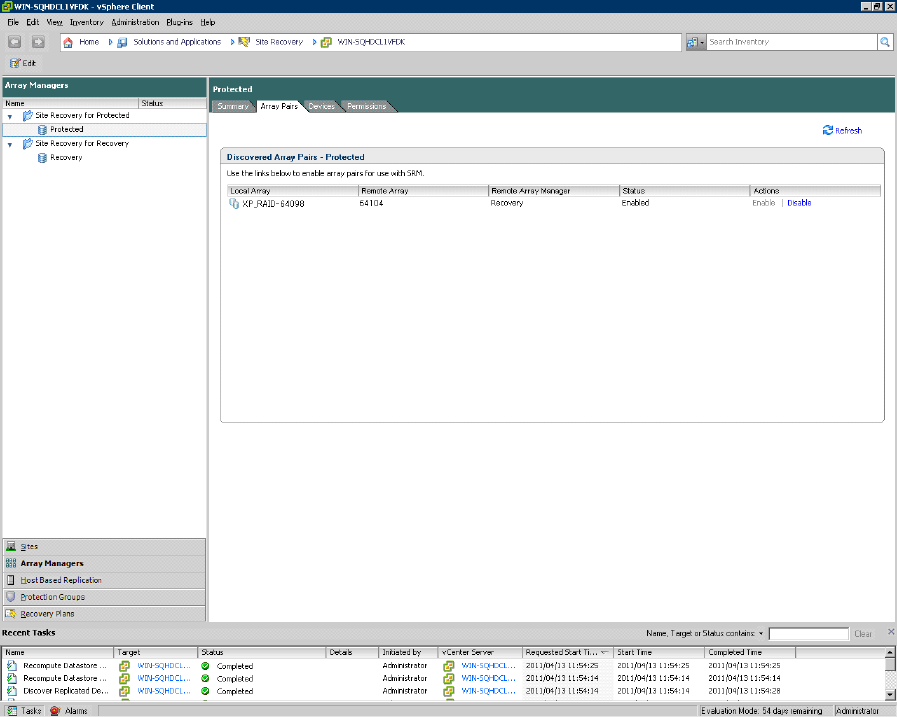Viewport: 897px width, 717px height.
Task: Select the Recovery array manager item
Action: click(x=66, y=158)
